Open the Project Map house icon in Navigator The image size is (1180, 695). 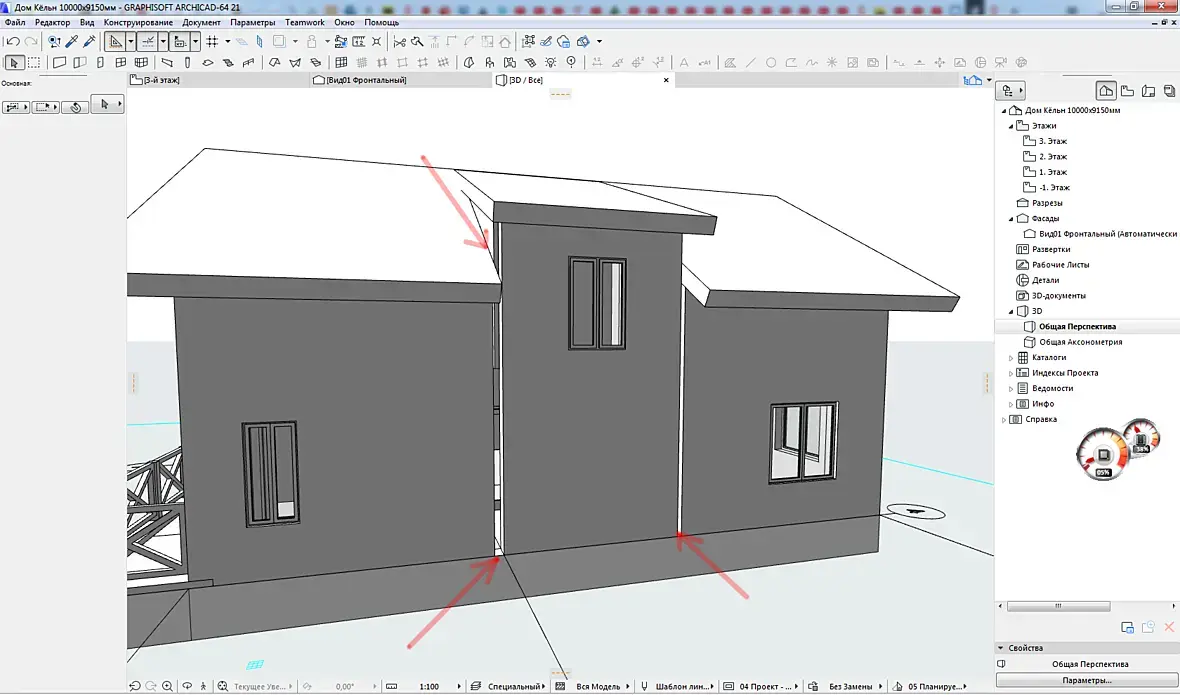pyautogui.click(x=1105, y=91)
